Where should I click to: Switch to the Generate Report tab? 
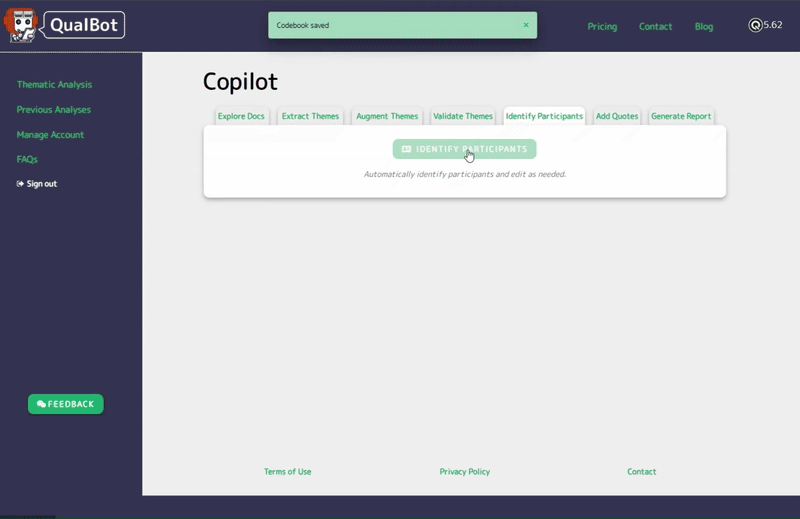point(681,116)
